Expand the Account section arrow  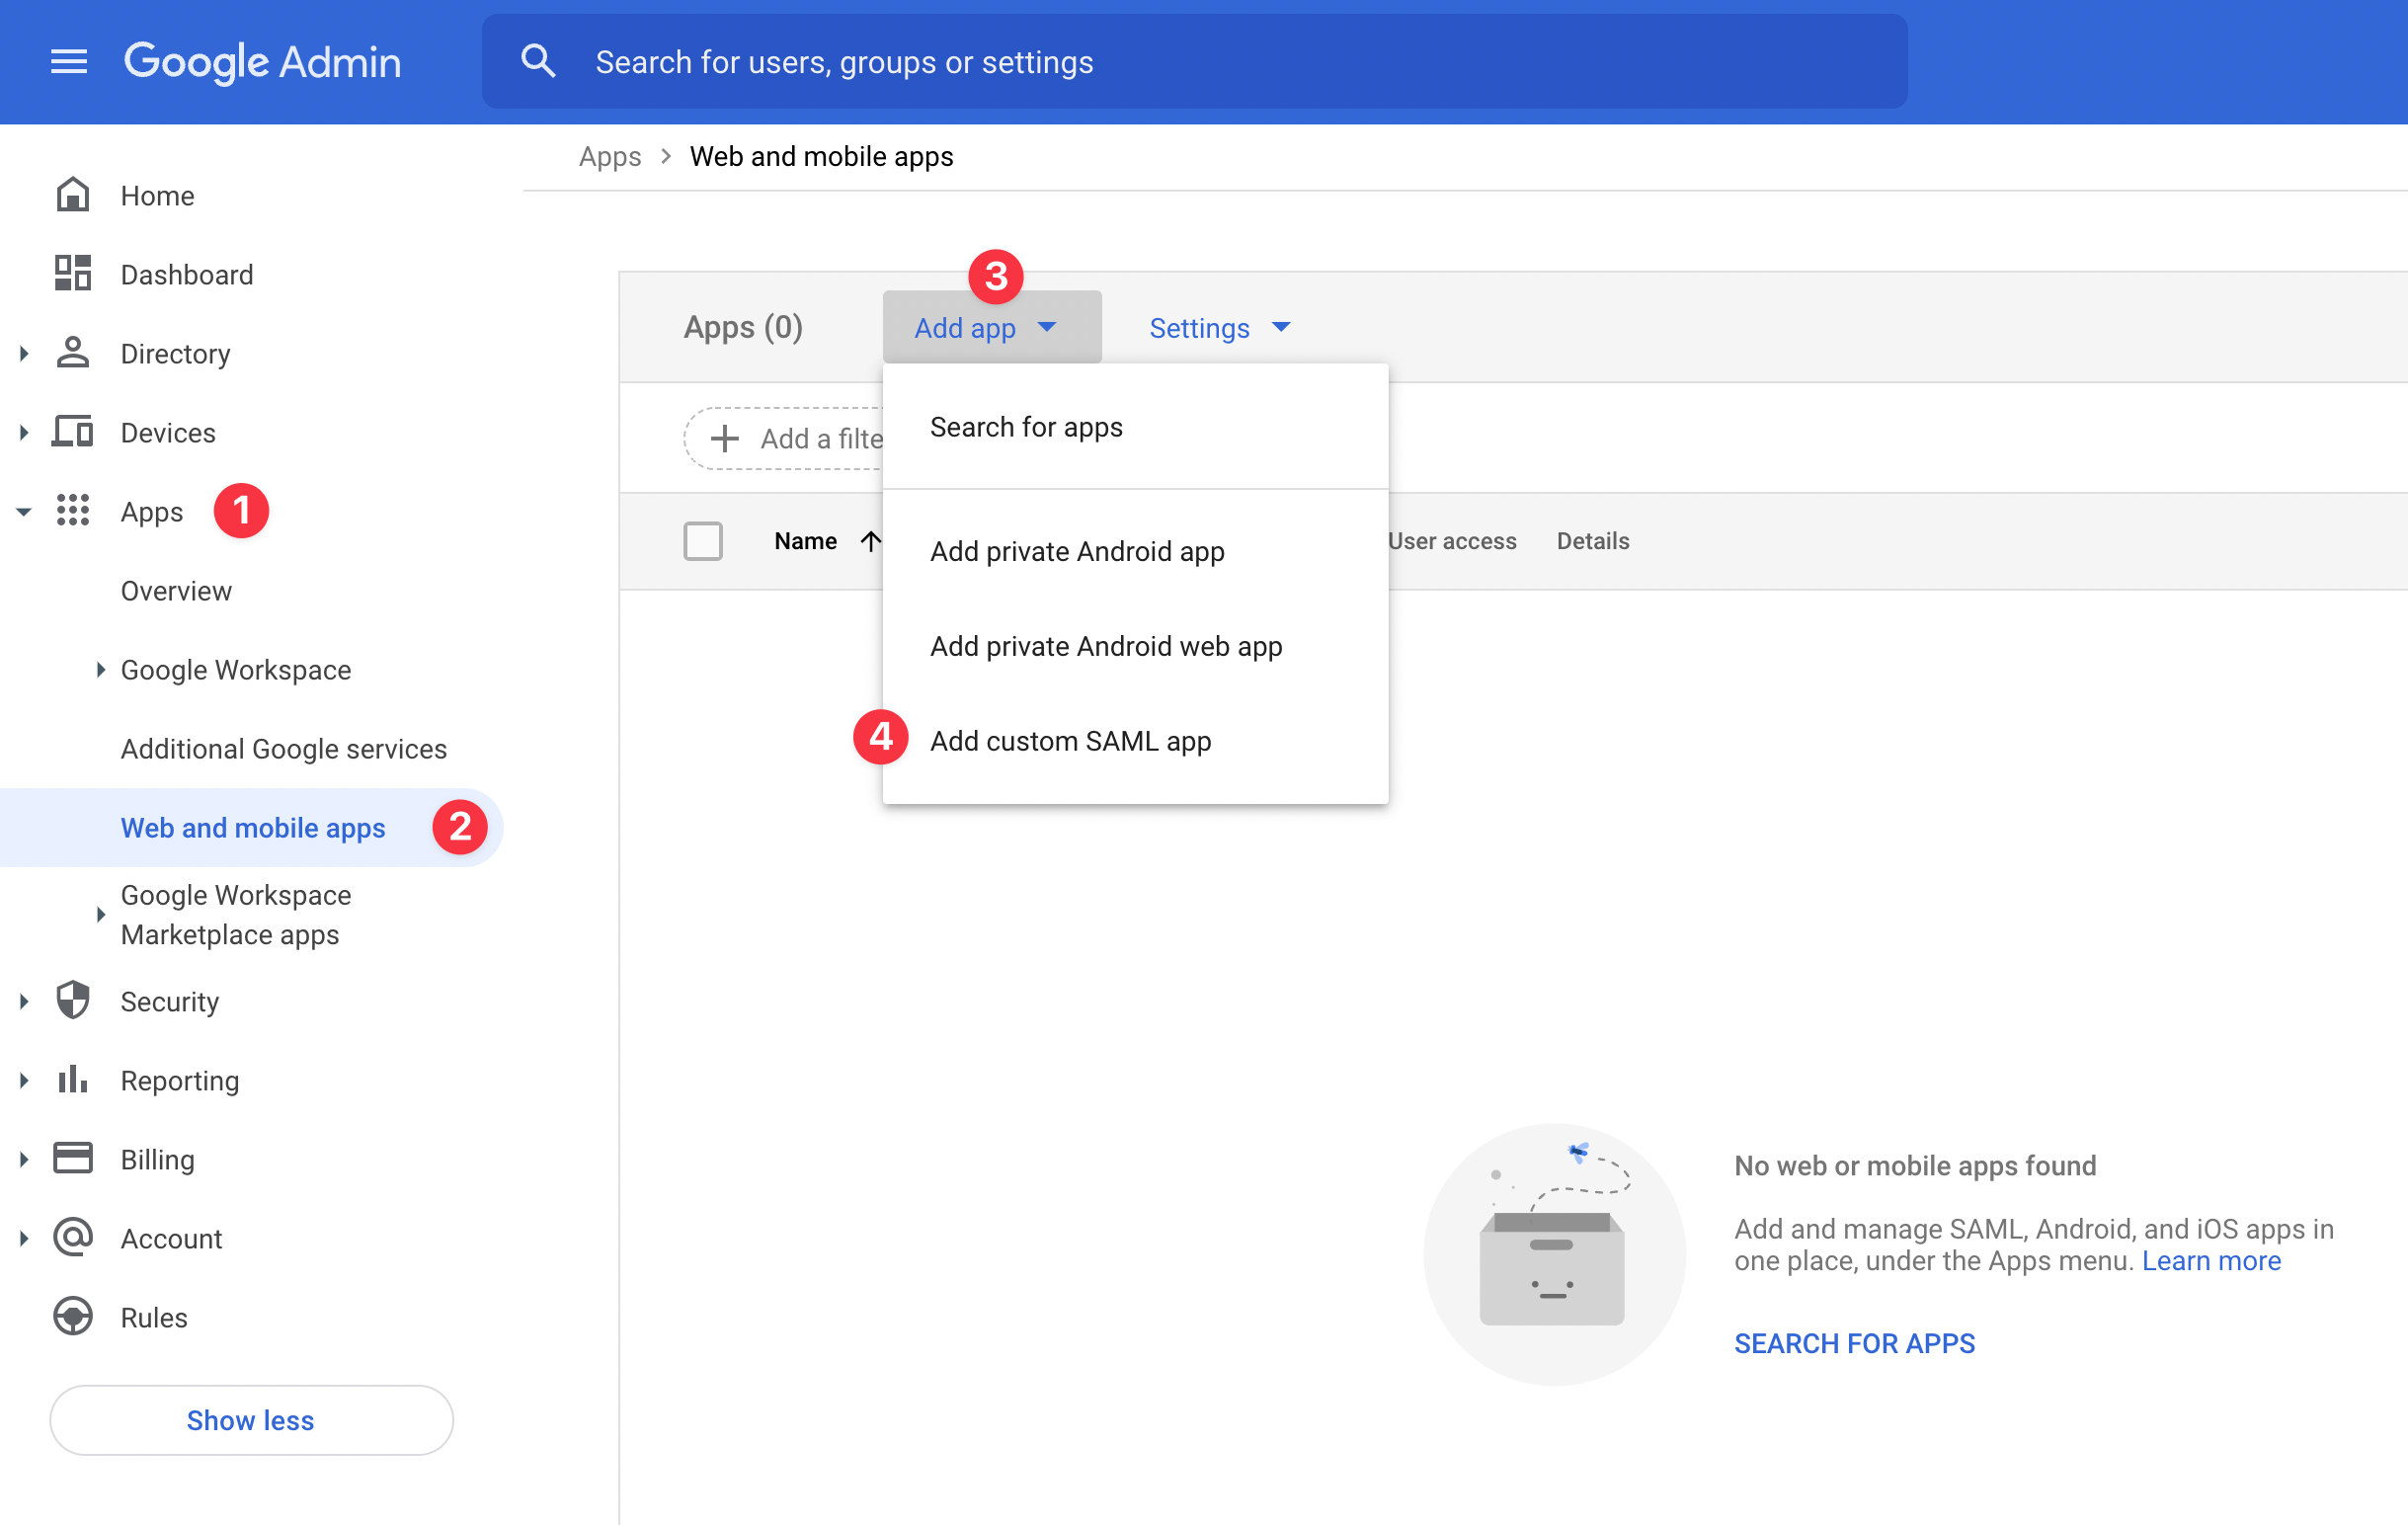click(x=24, y=1238)
